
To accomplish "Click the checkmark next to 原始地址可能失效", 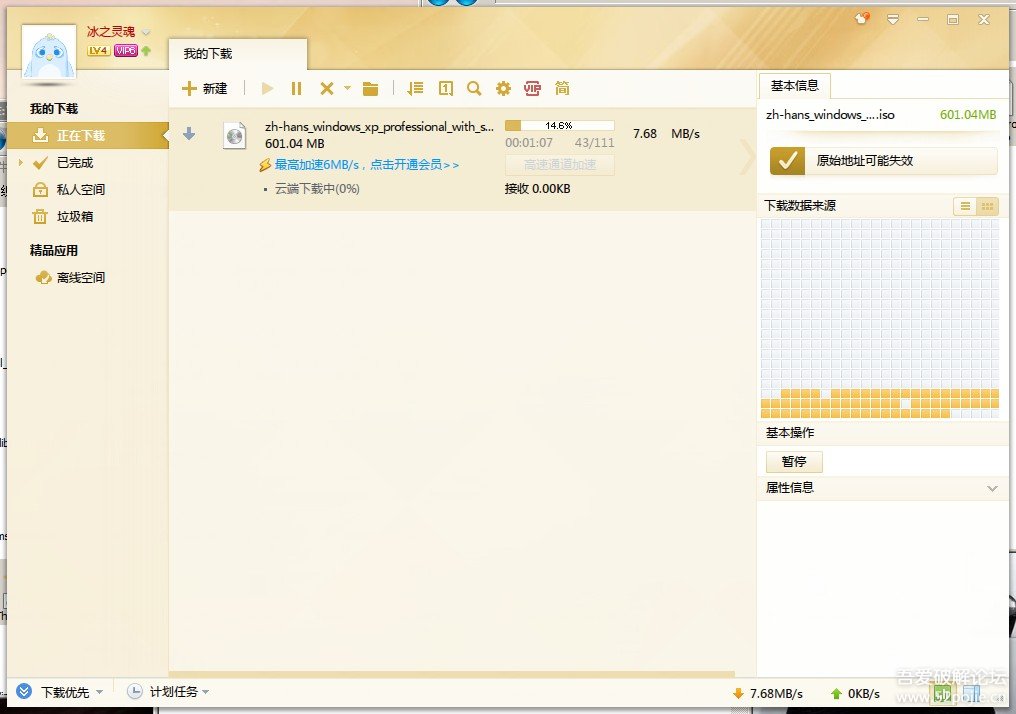I will [x=788, y=161].
